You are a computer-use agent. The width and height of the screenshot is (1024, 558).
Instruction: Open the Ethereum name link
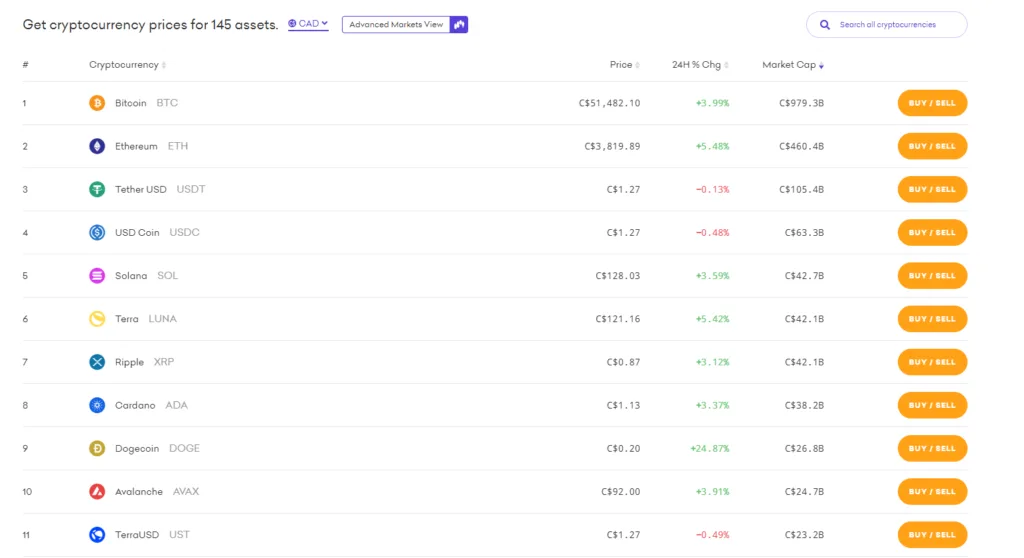136,146
